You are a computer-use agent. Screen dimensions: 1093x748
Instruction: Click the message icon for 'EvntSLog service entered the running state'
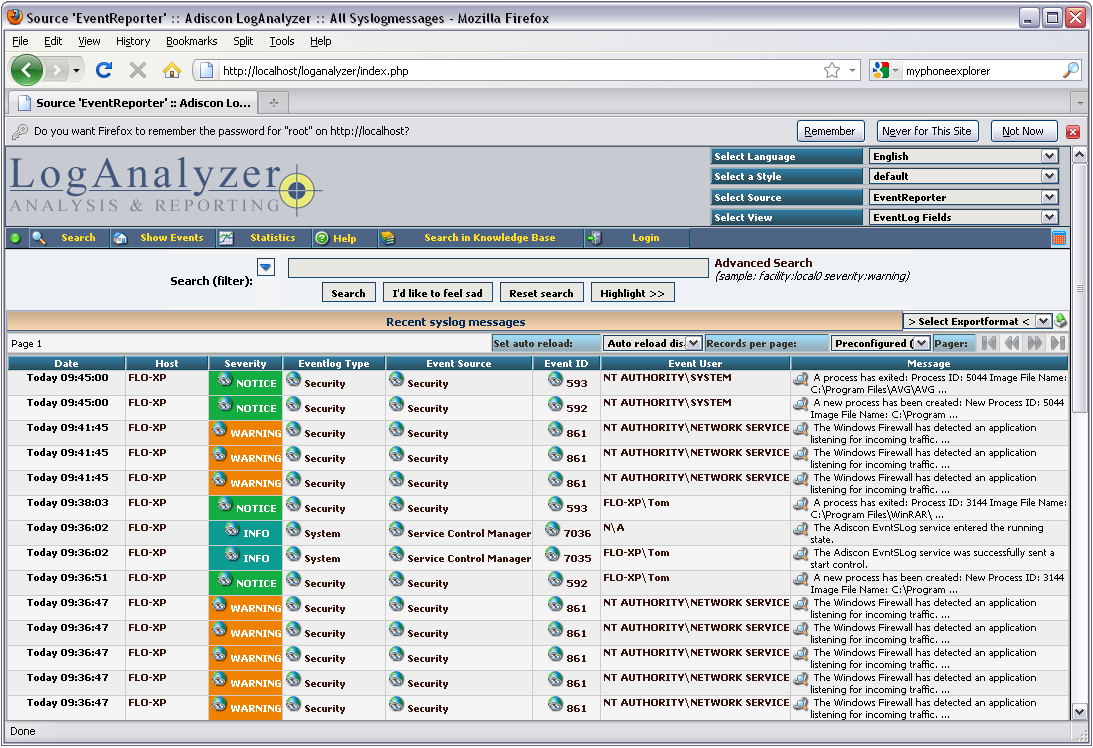click(x=801, y=529)
